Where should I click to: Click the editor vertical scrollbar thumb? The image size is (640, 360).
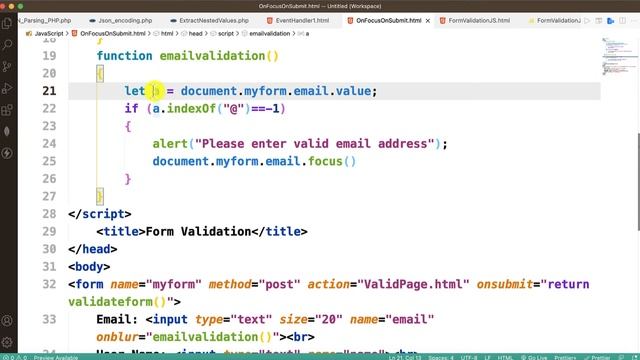638,182
